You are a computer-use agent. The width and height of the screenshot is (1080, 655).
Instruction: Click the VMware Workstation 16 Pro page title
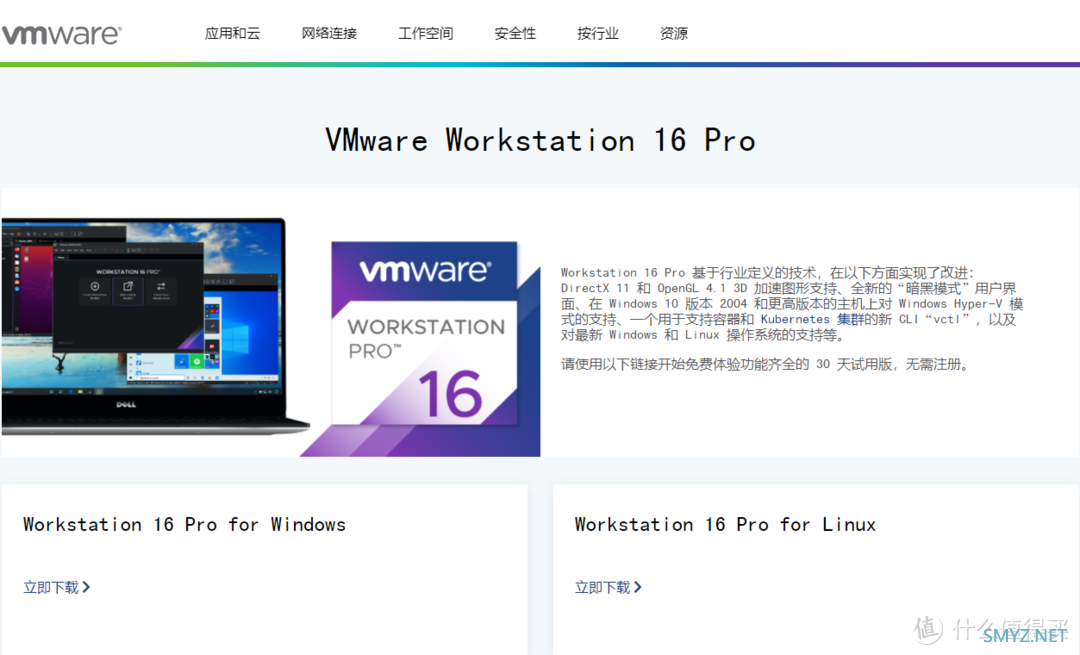(x=541, y=141)
